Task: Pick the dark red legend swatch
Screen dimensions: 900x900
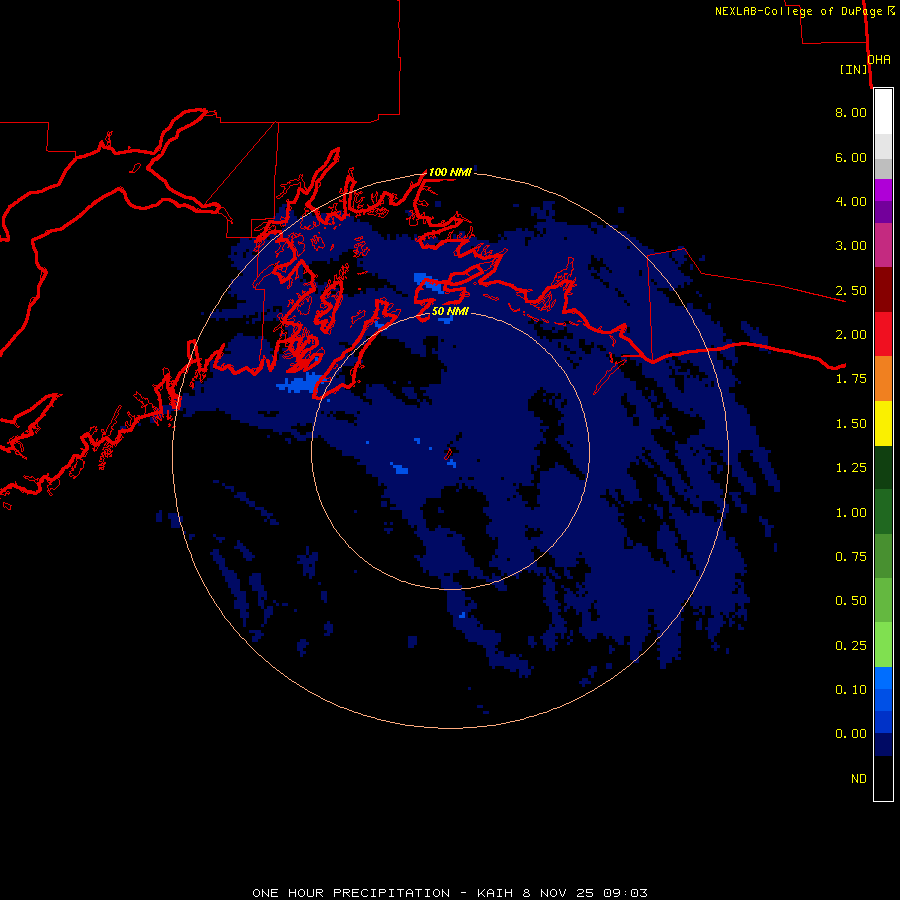Action: click(x=883, y=290)
